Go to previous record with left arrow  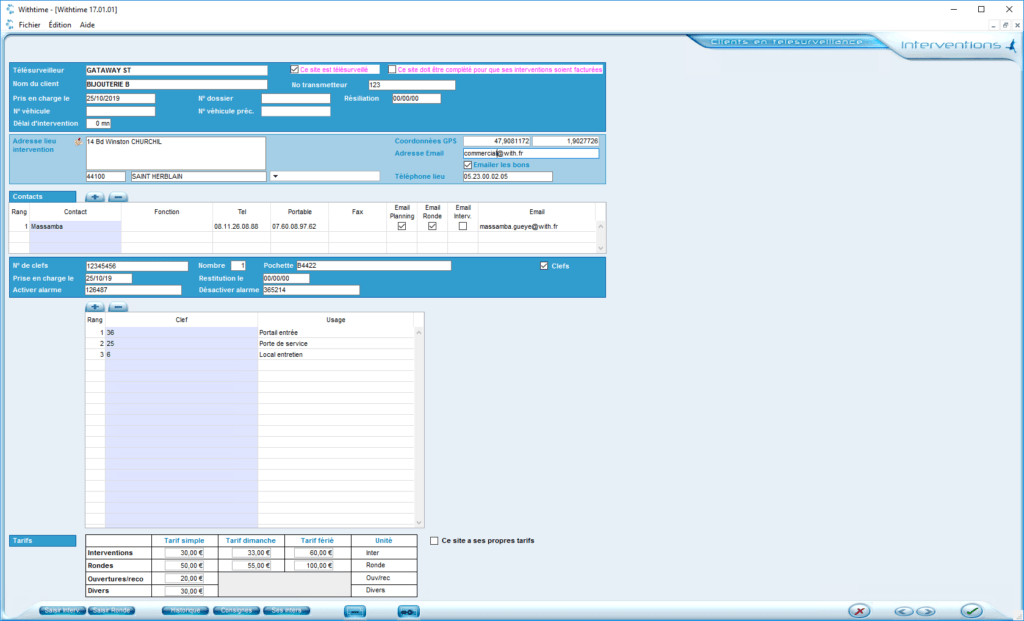tap(904, 610)
